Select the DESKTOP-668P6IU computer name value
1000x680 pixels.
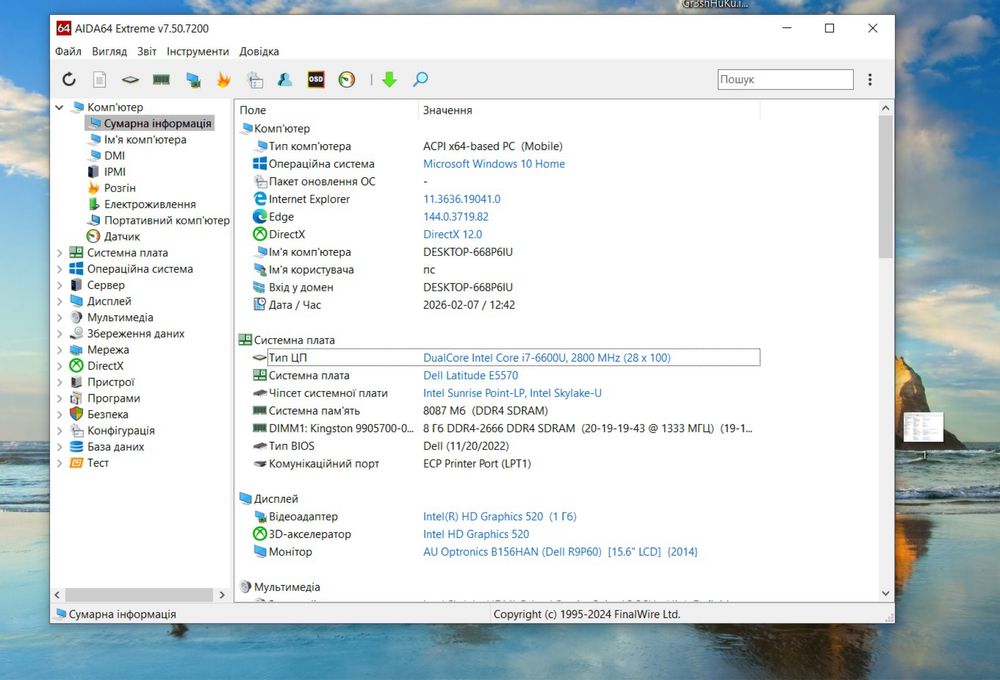(x=467, y=252)
